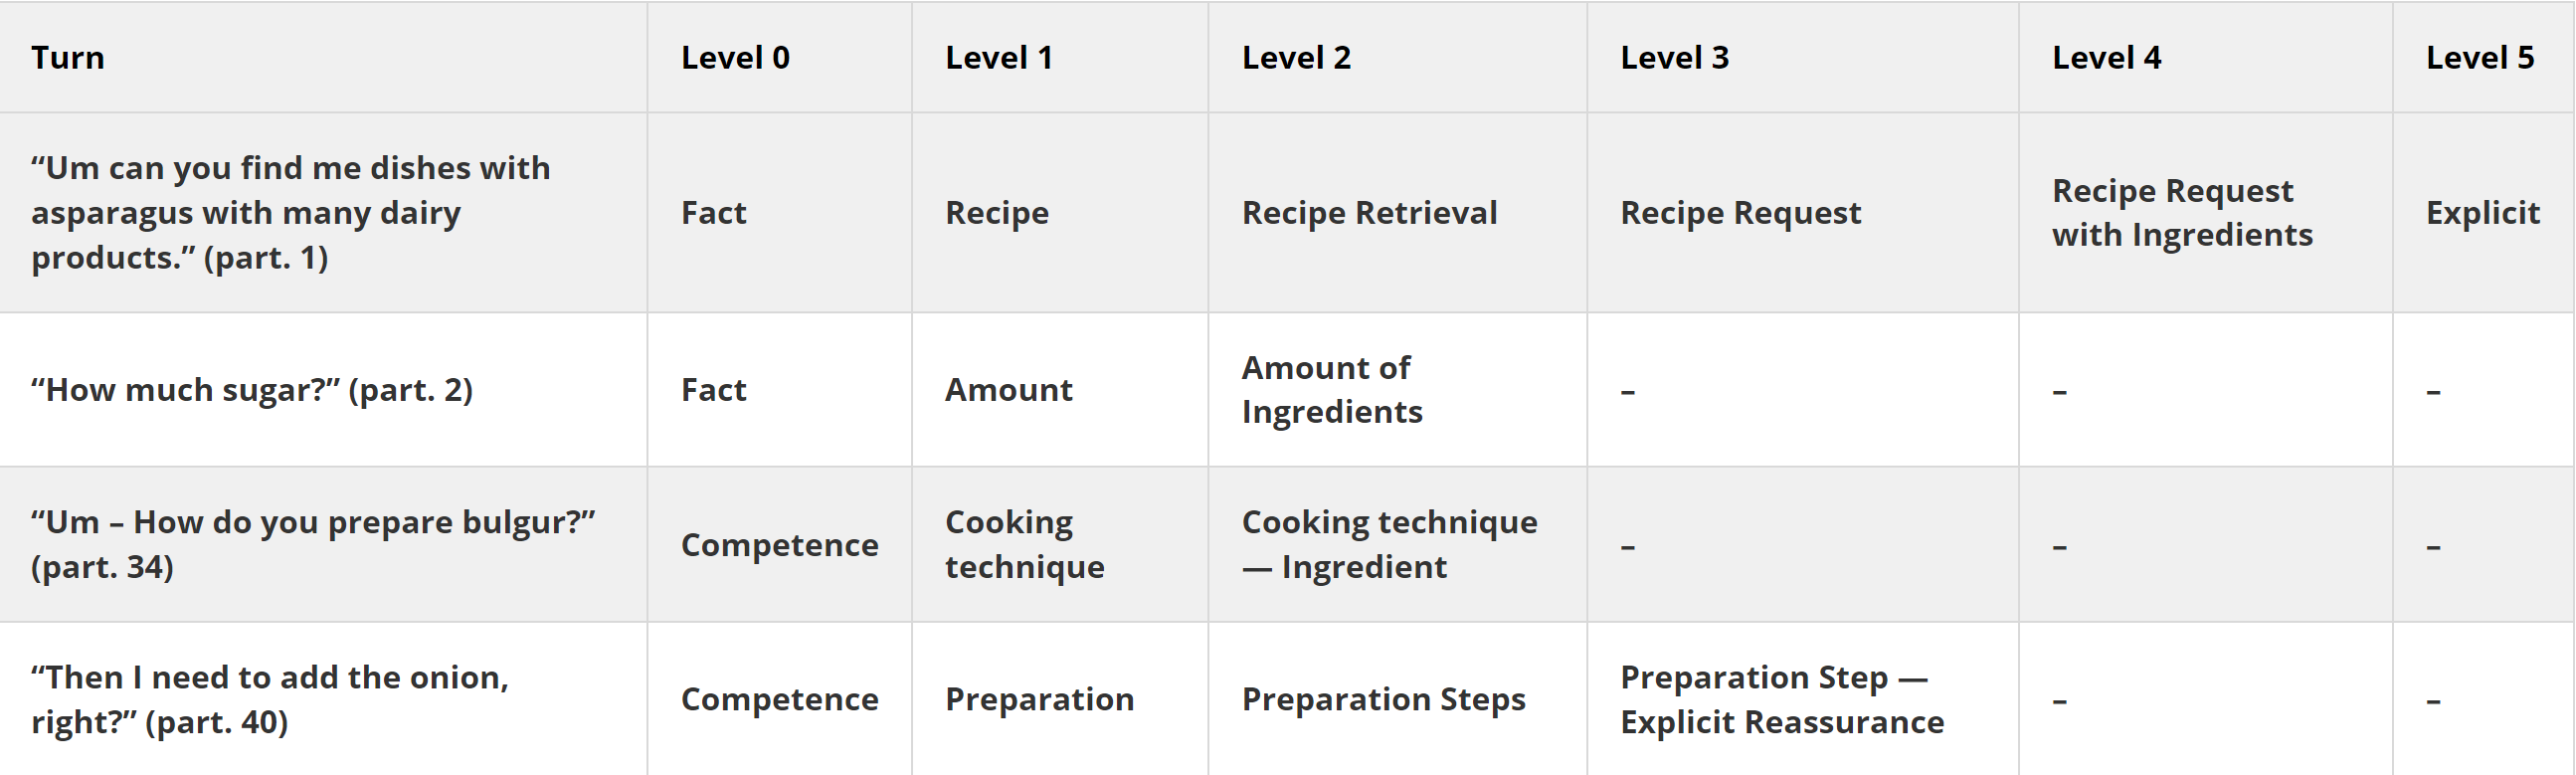
Task: Click the "How much sugar?" turn cell
Action: [252, 390]
